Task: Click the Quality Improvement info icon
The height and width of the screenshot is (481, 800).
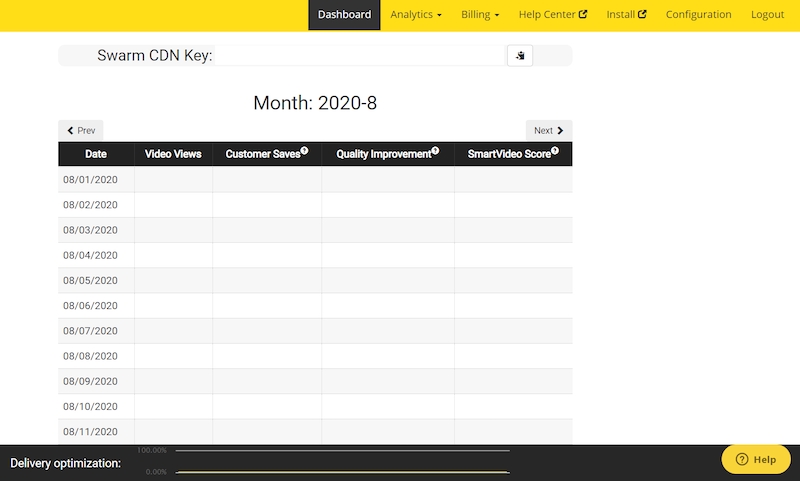Action: click(x=435, y=151)
